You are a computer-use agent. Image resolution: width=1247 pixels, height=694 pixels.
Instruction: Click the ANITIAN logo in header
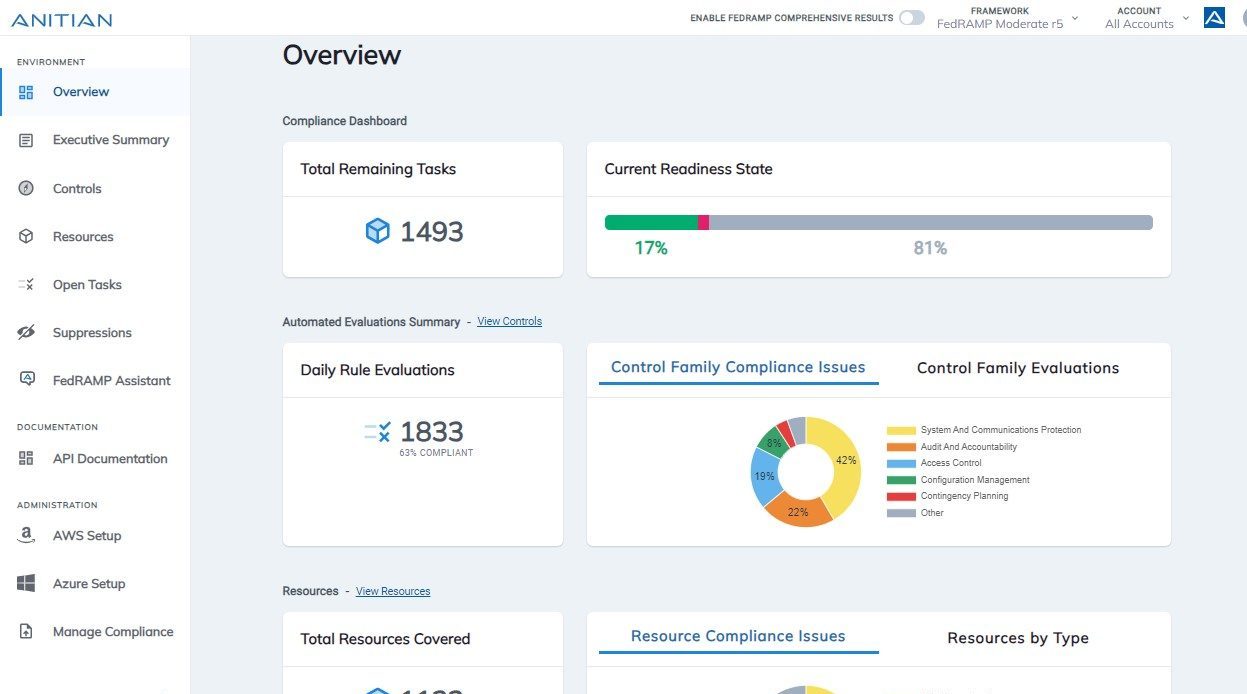pos(62,20)
